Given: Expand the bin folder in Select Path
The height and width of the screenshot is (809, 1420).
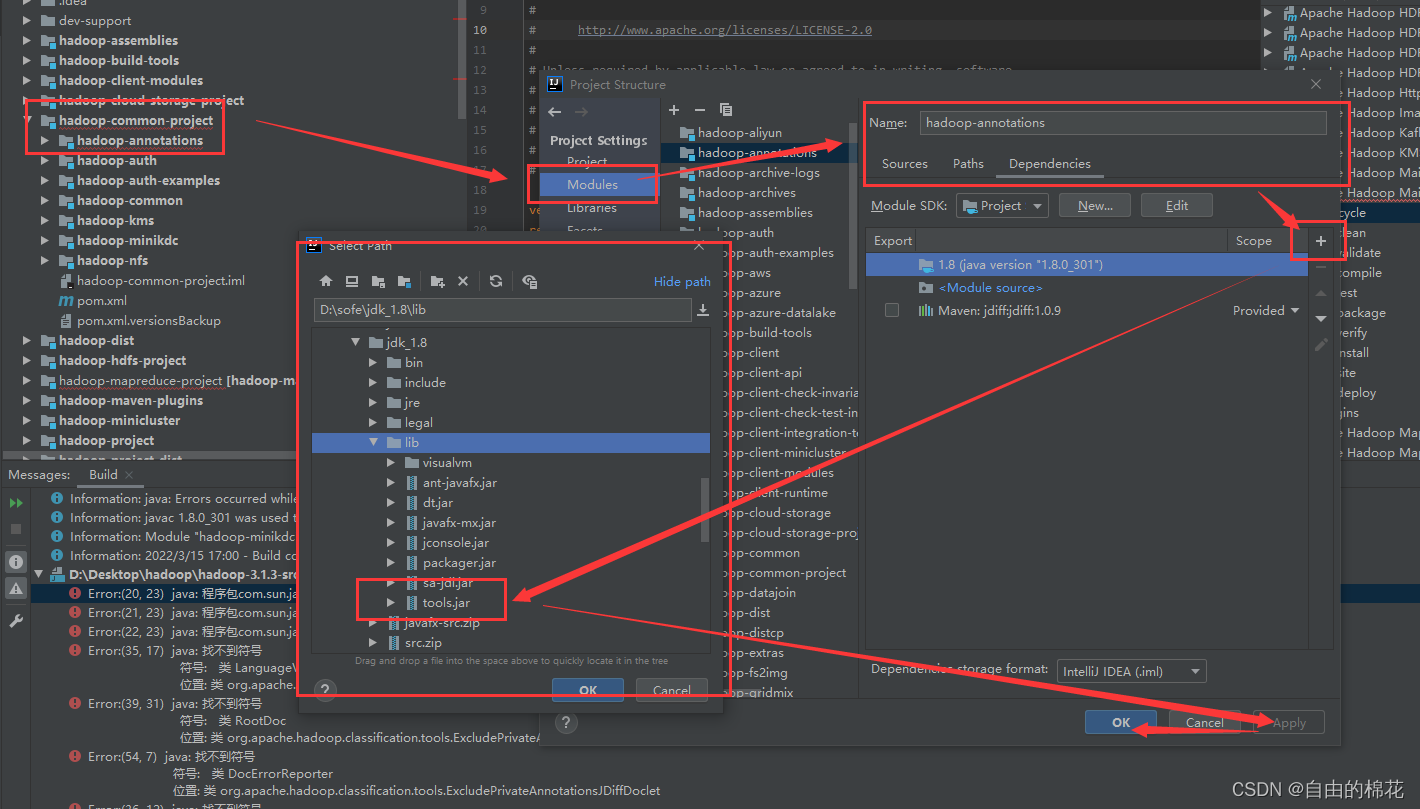Looking at the screenshot, I should click(373, 362).
